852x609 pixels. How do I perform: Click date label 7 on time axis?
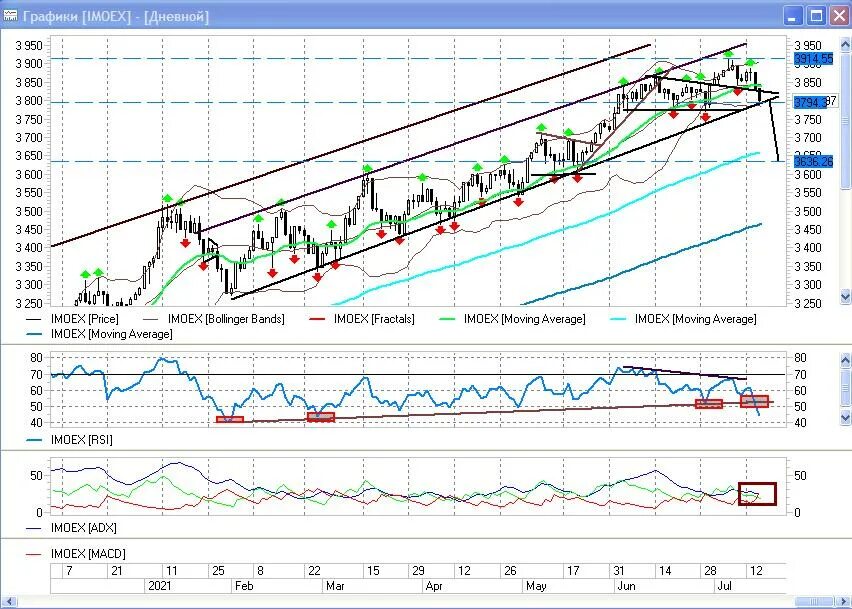69,571
